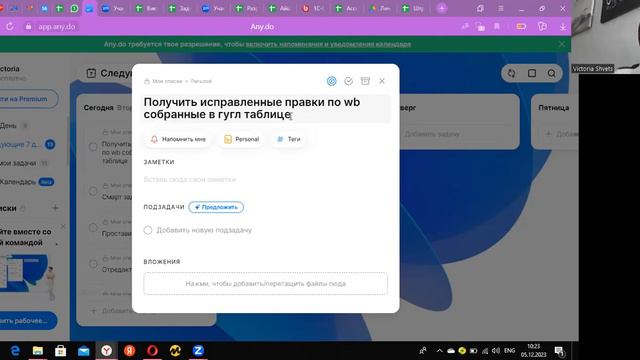The image size is (640, 360).
Task: Switch the ENG input language indicator
Action: [509, 351]
